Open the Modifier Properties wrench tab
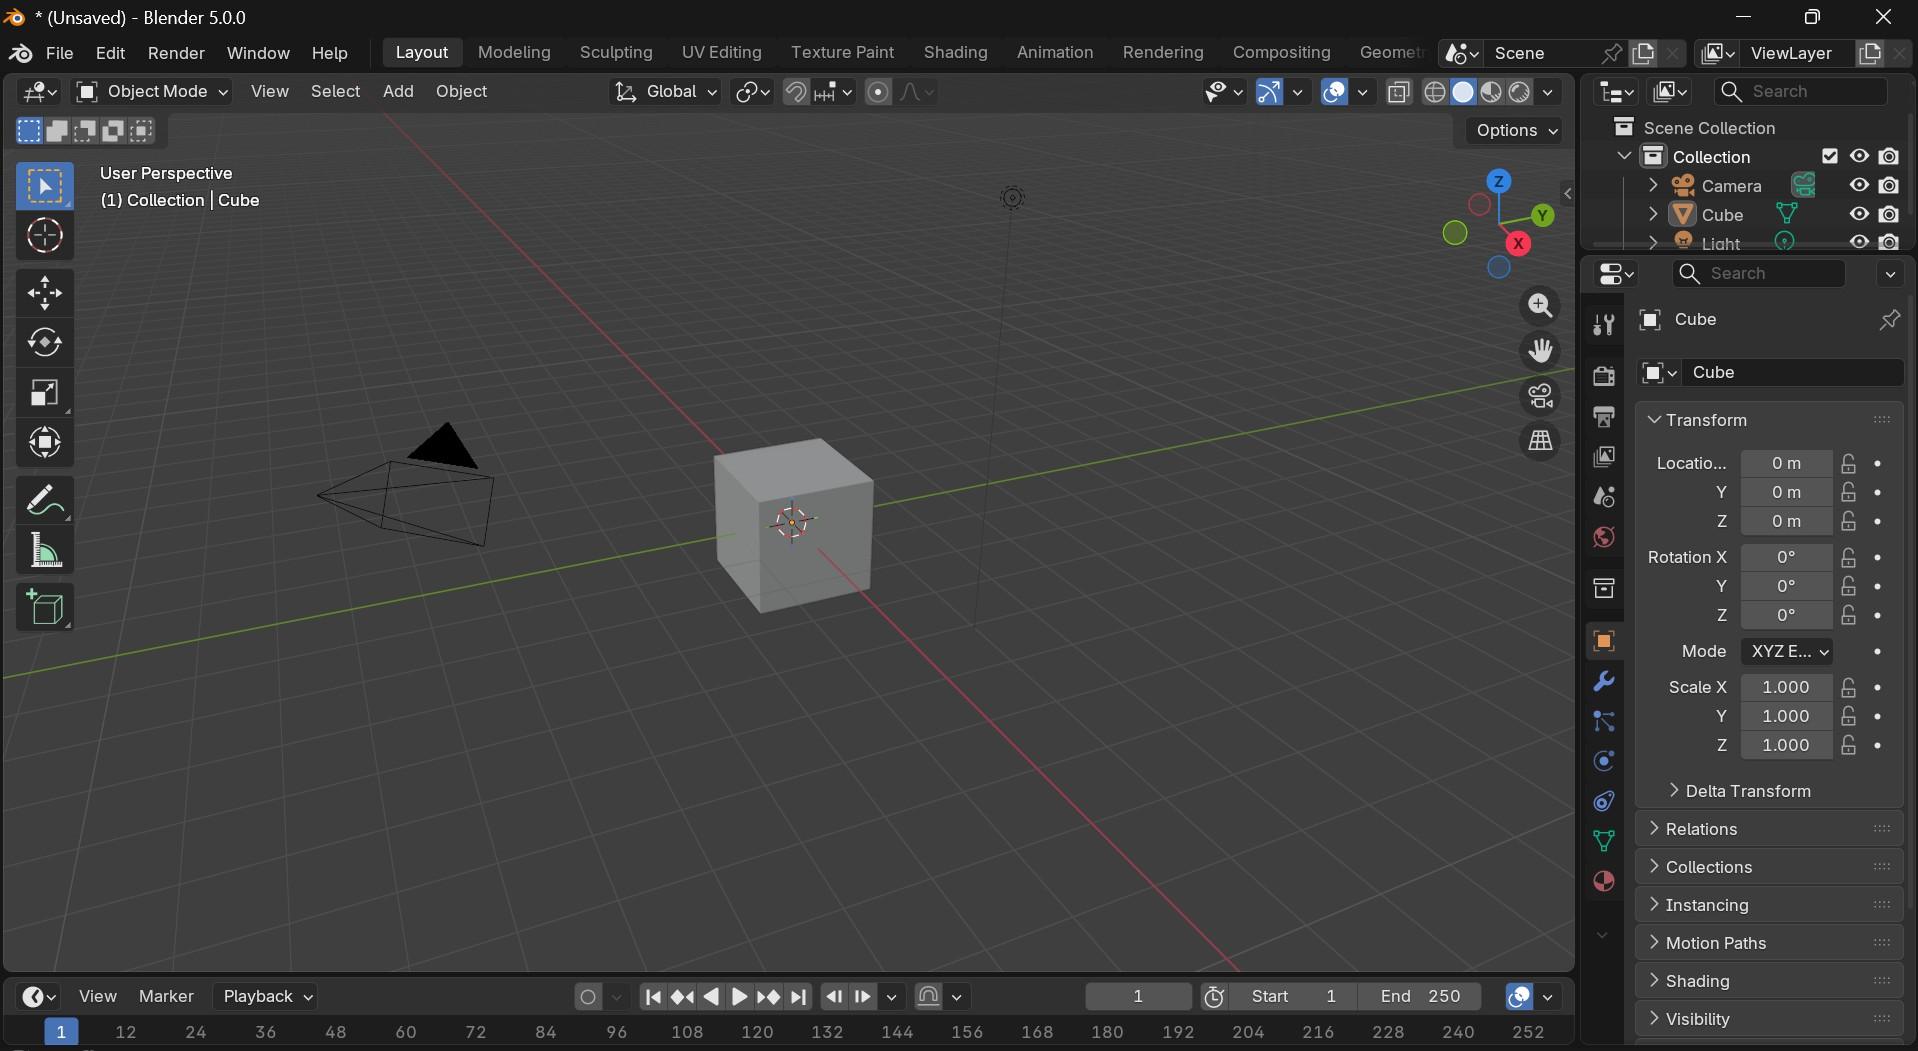Image resolution: width=1918 pixels, height=1051 pixels. click(x=1604, y=681)
